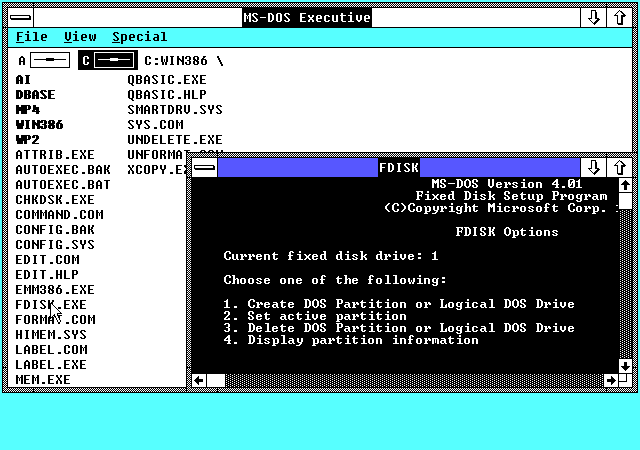Minimize the FDISK window
Viewport: 640px width, 450px height.
tap(593, 167)
